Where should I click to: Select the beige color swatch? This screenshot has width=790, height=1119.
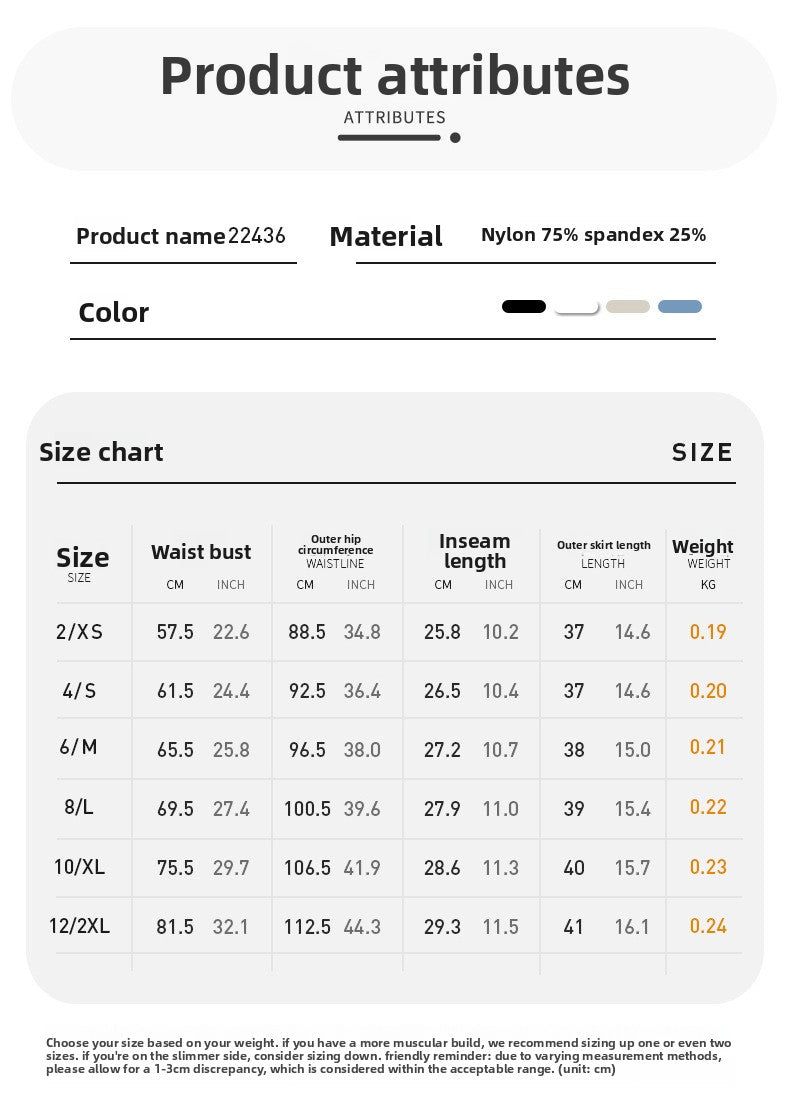coord(628,306)
